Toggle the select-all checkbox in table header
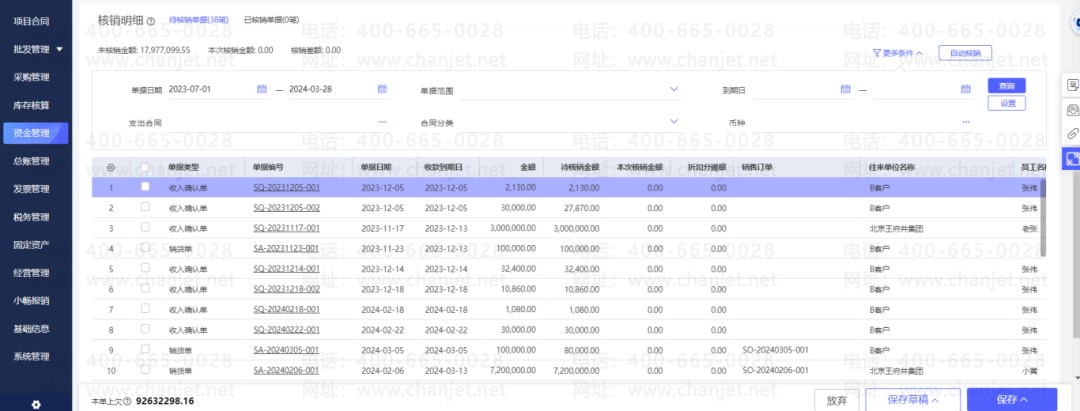The image size is (1080, 411). point(146,167)
